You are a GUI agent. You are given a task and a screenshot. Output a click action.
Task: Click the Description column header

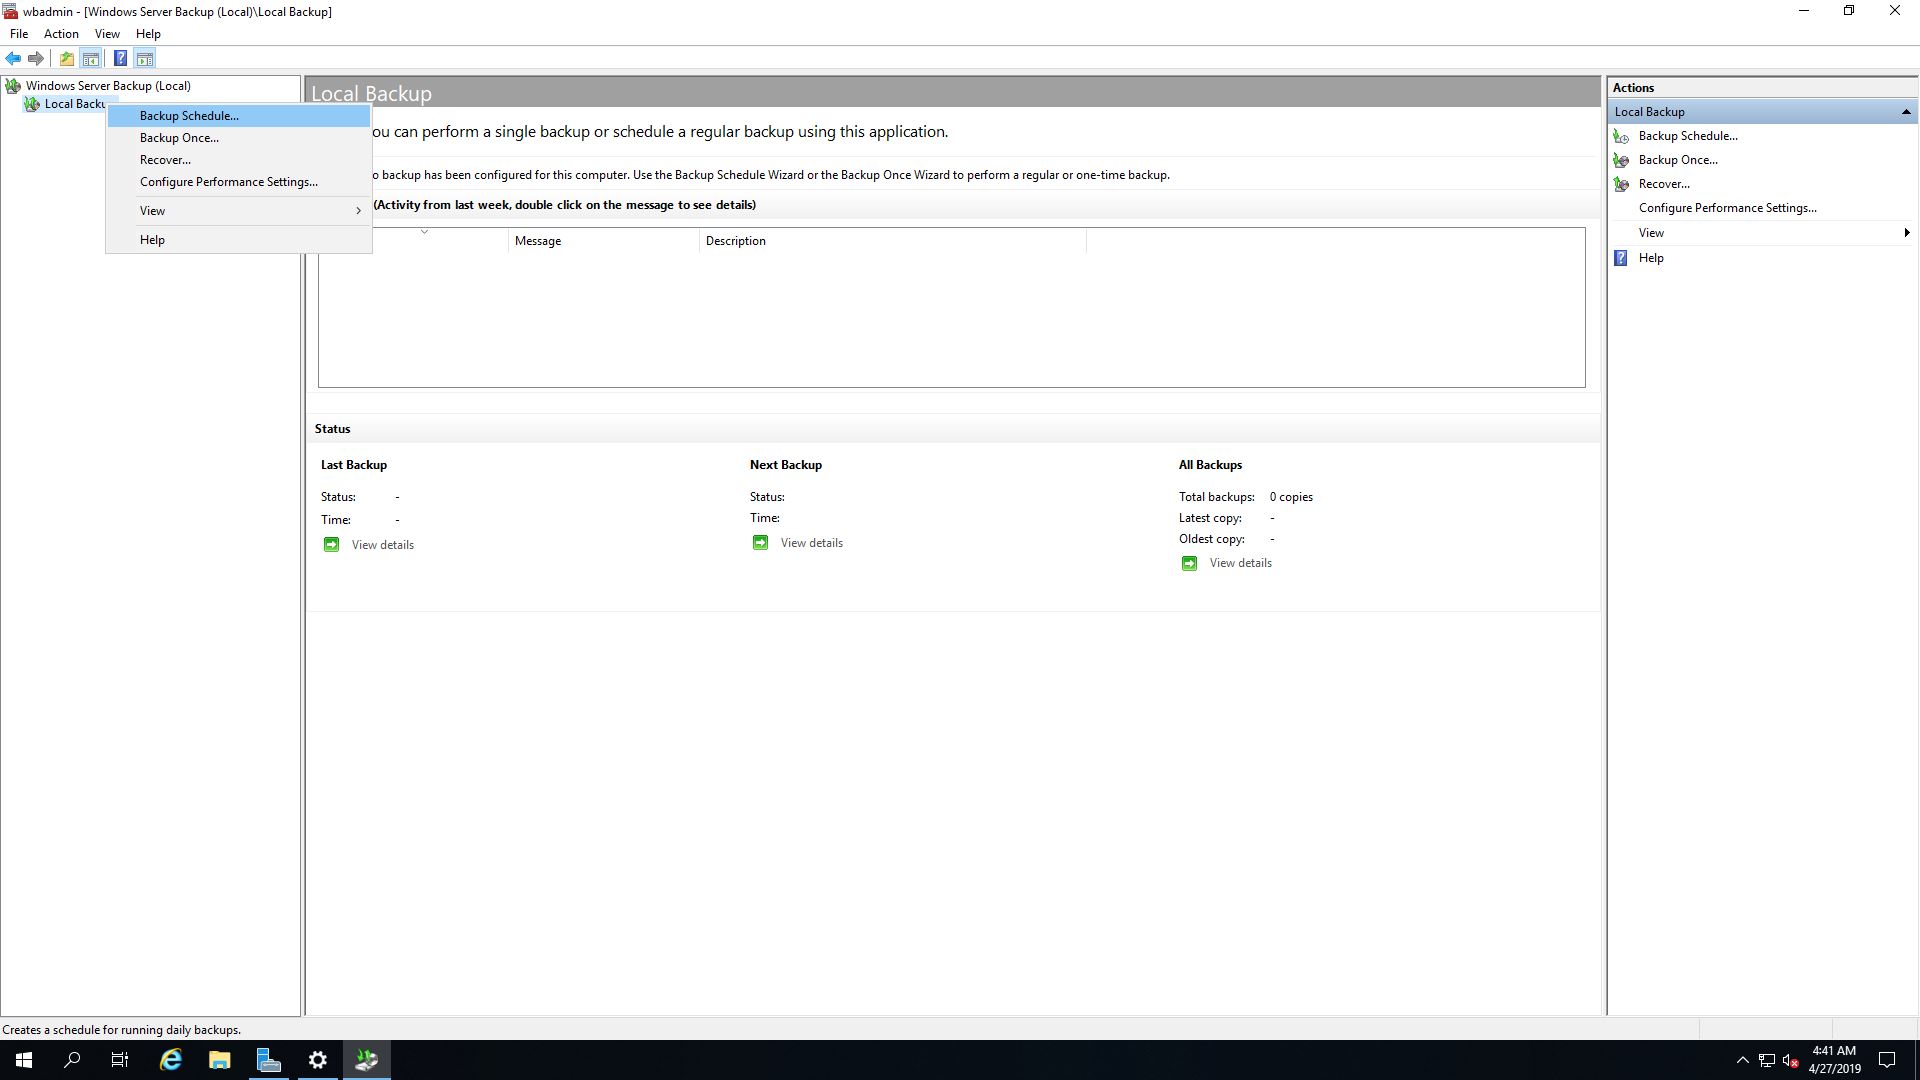[x=892, y=241]
